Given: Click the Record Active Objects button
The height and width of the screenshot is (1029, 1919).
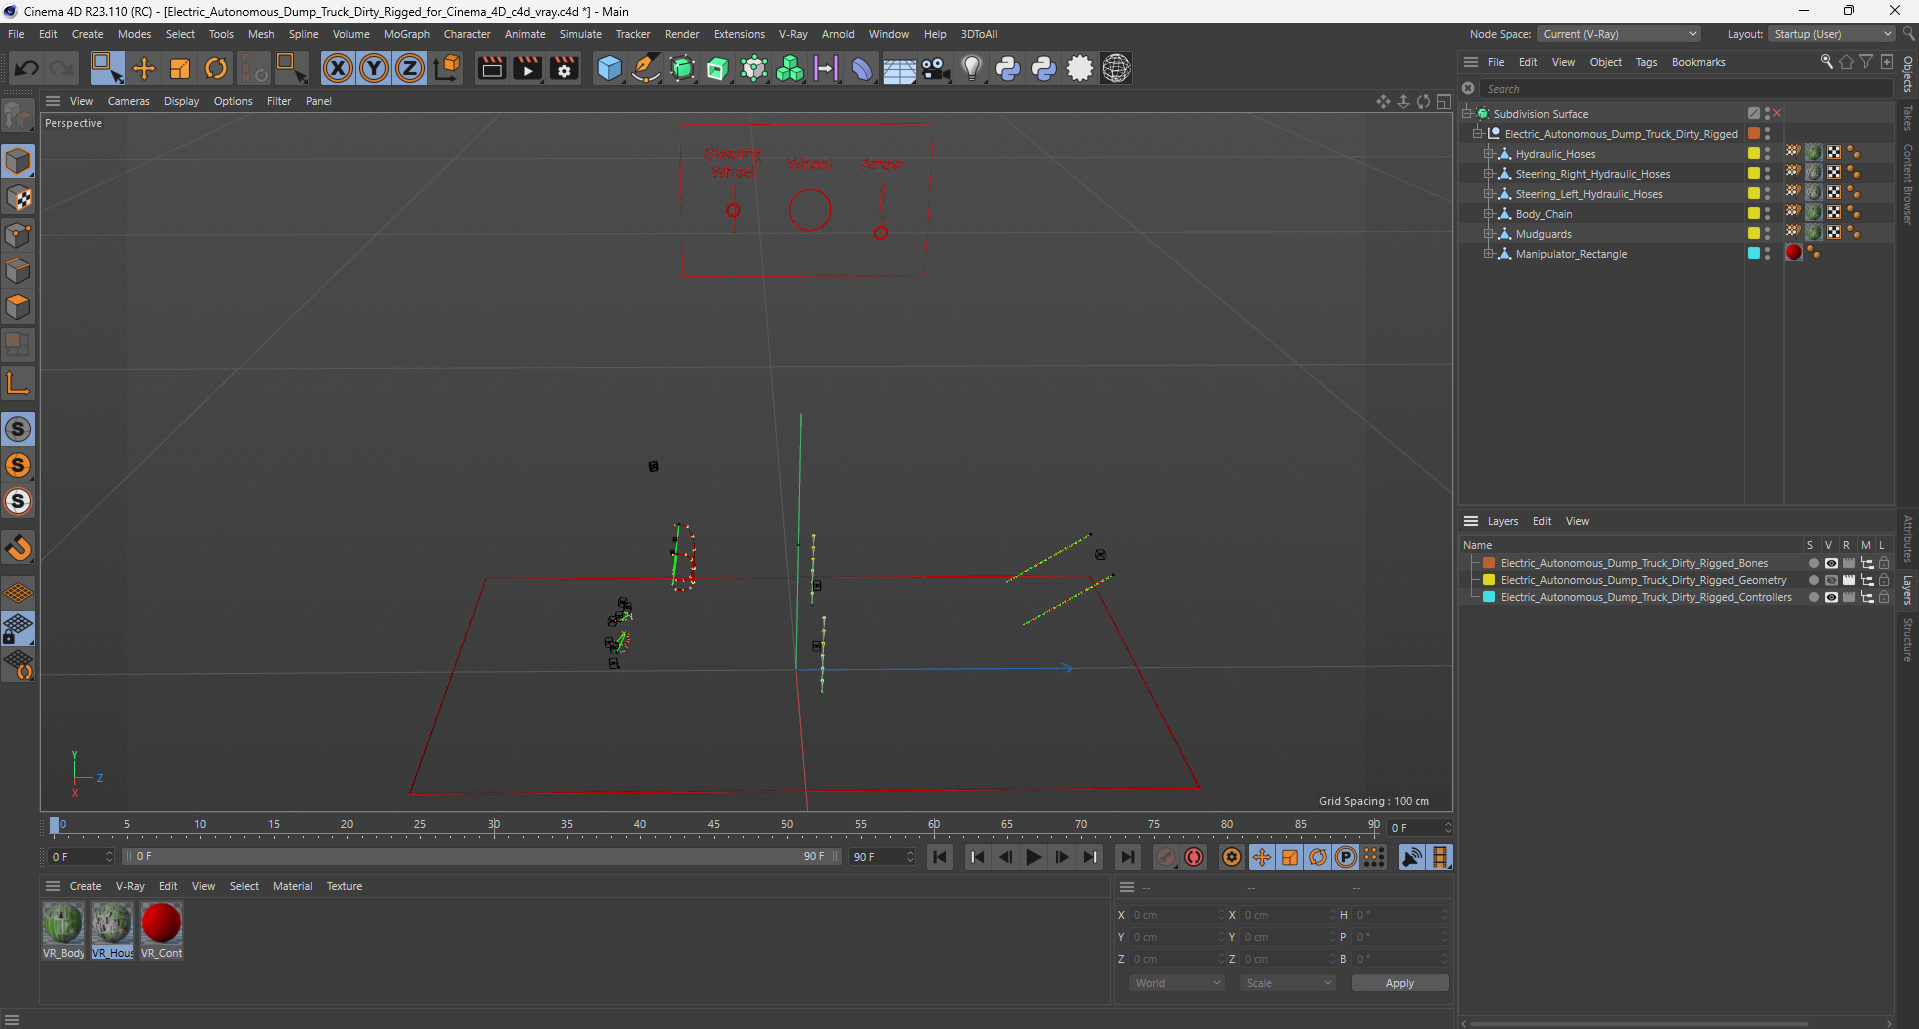Looking at the screenshot, I should click(1166, 857).
